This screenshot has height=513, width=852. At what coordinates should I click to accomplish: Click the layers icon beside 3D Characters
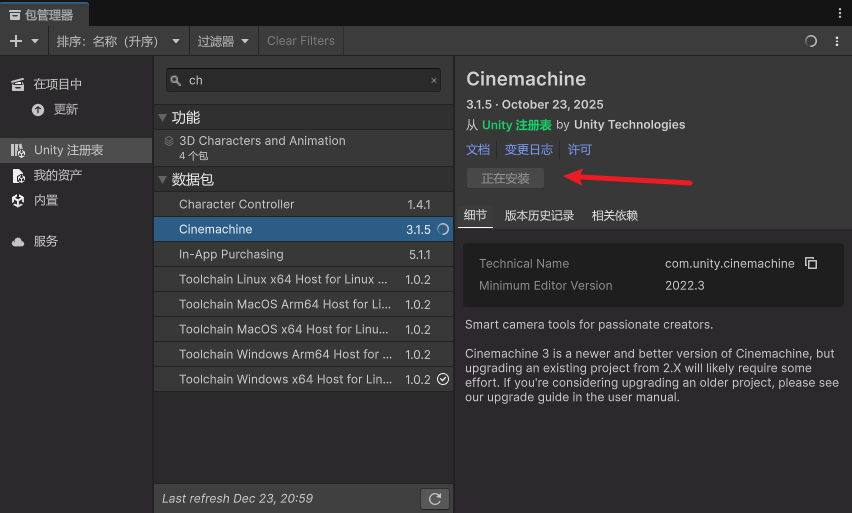[169, 141]
